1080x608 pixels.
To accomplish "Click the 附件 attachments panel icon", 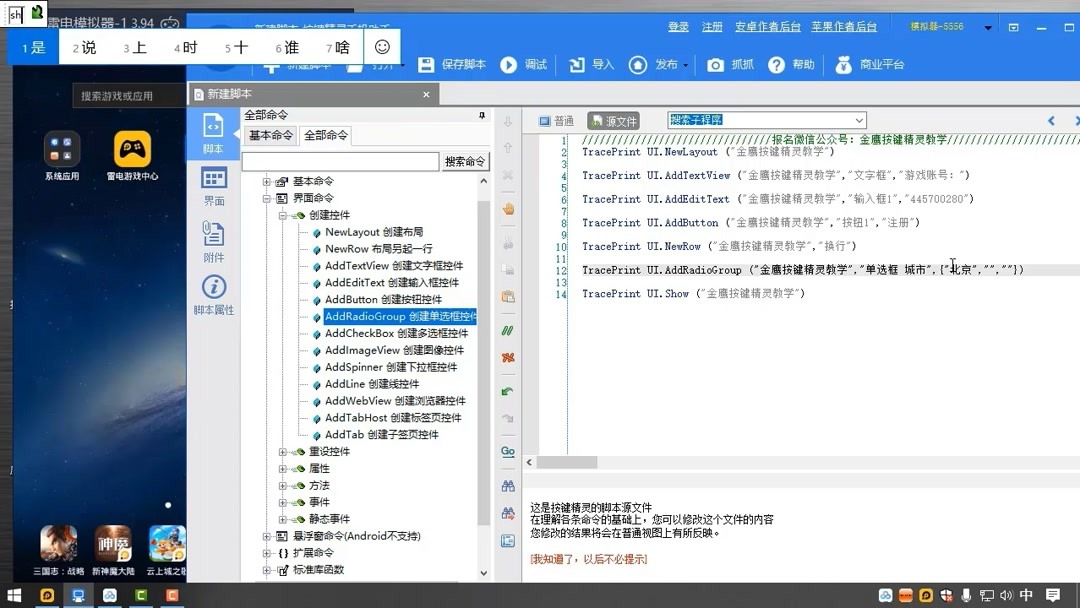I will pos(213,232).
